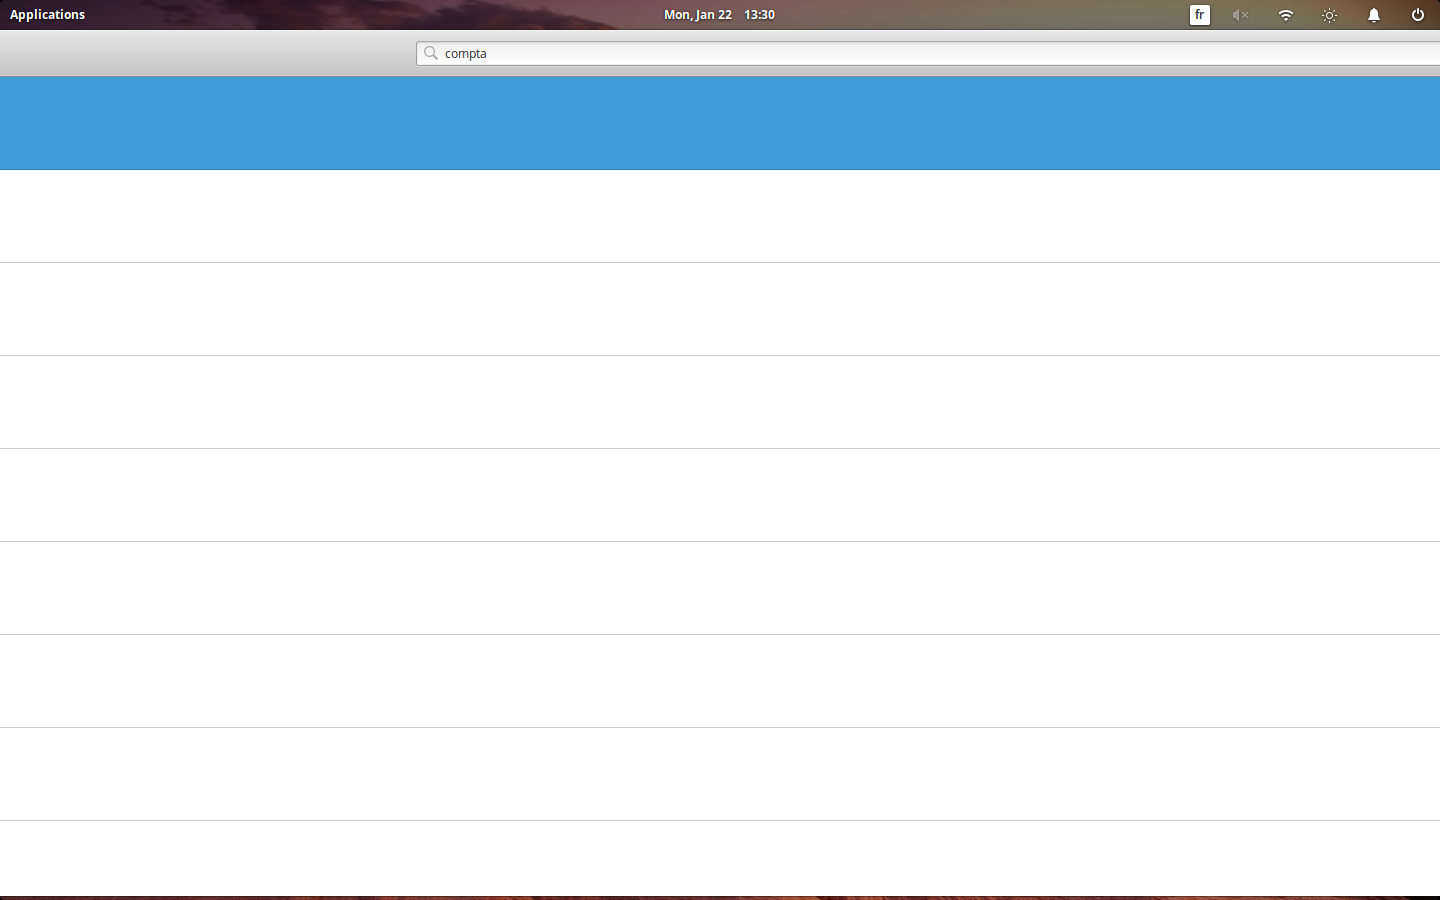Open the Wi-Fi network indicator
This screenshot has height=900, width=1440.
pyautogui.click(x=1285, y=15)
